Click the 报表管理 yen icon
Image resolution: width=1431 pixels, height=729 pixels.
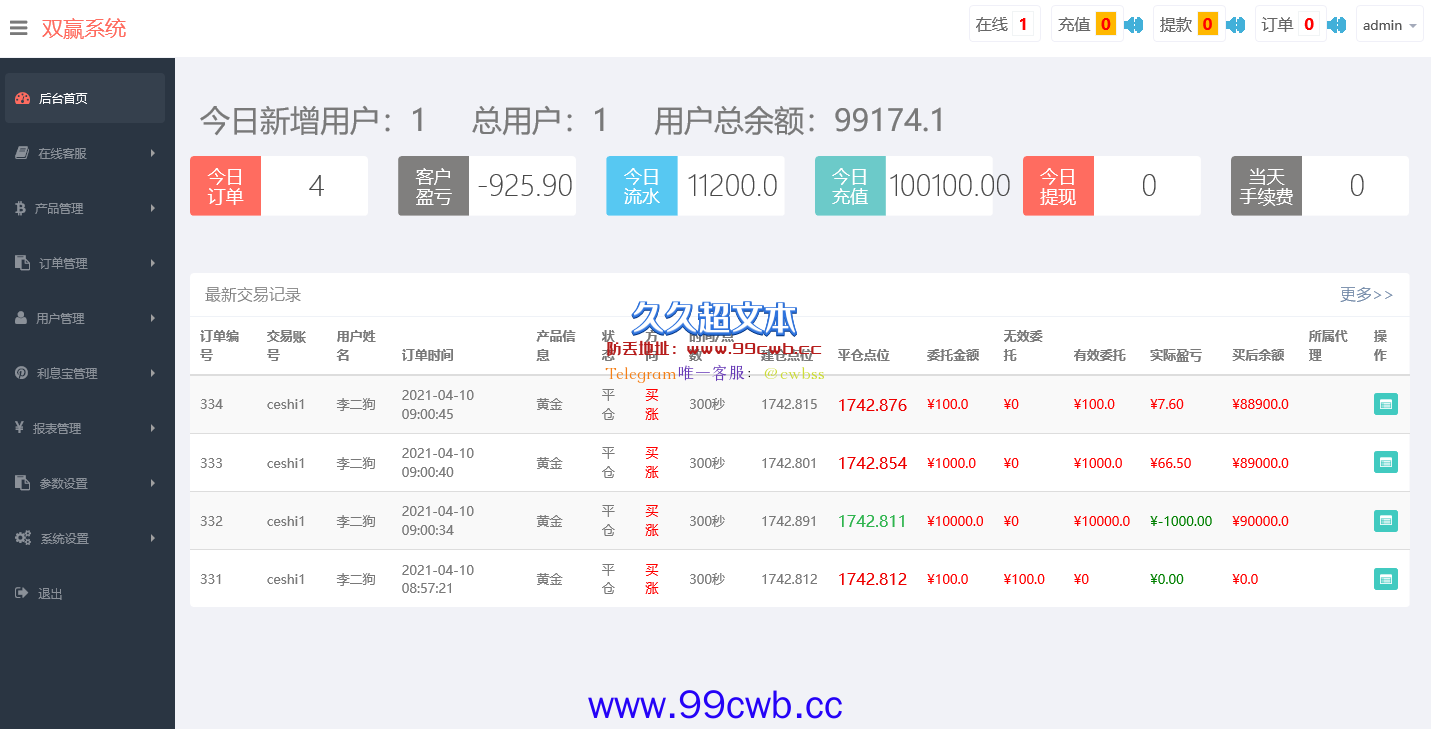click(19, 428)
